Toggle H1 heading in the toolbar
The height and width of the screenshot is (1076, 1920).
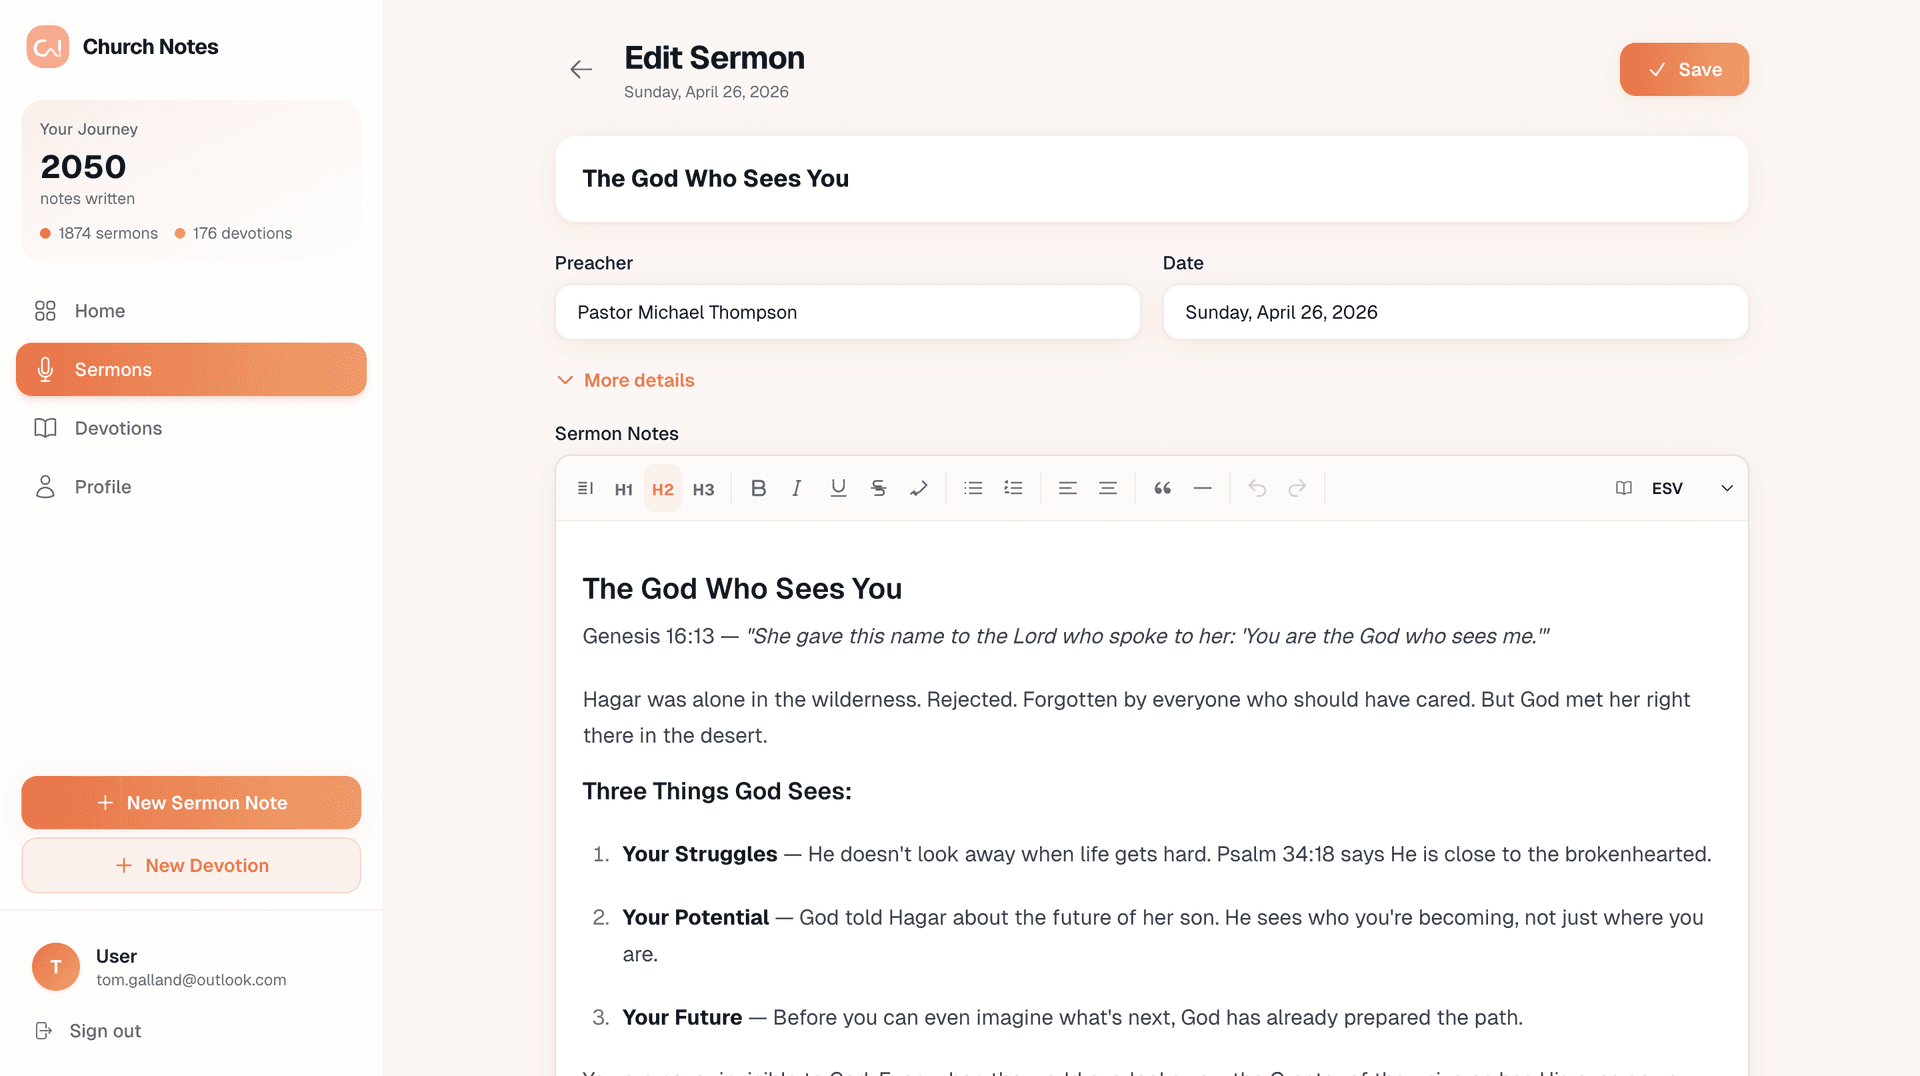point(623,488)
